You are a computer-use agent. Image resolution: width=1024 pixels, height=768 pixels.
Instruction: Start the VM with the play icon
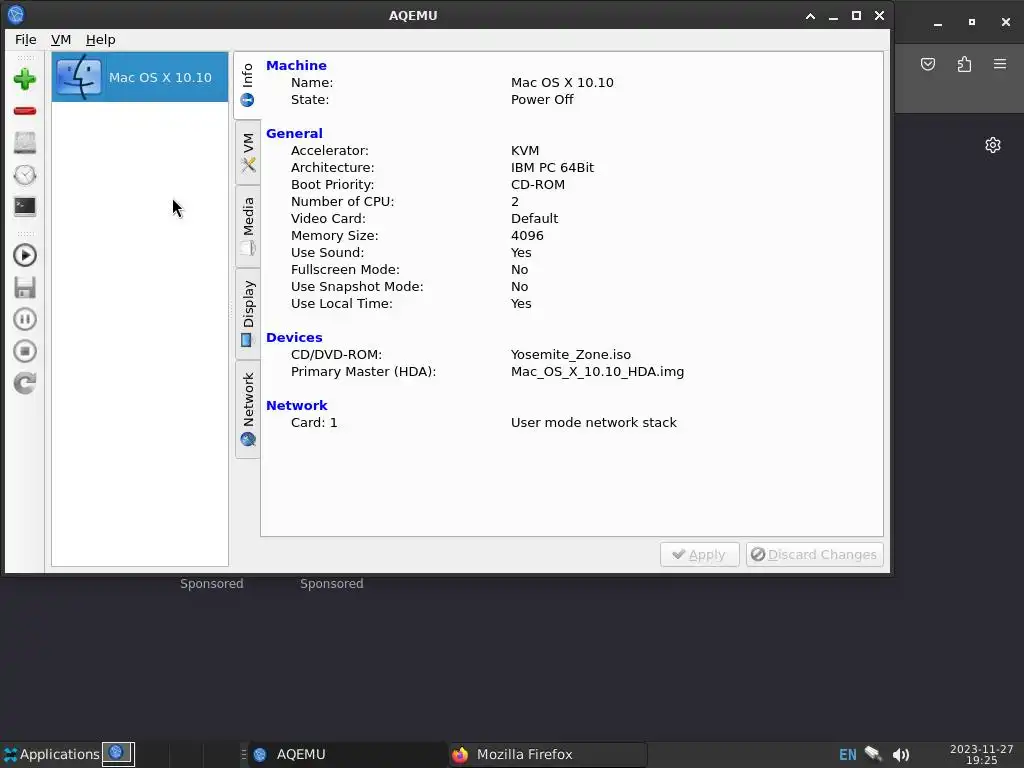[25, 255]
